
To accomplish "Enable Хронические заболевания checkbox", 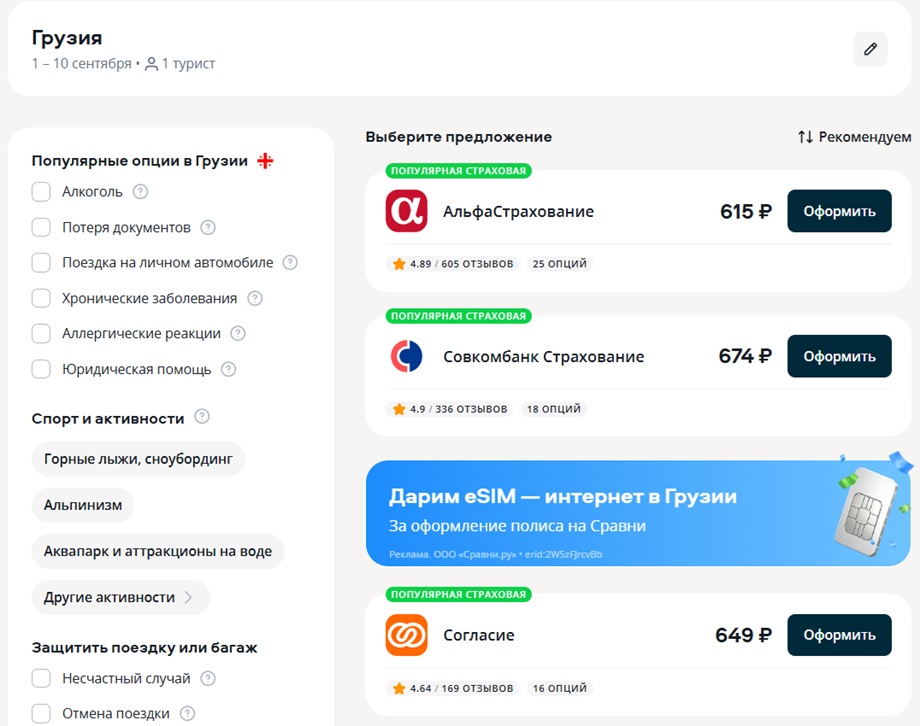I will [41, 298].
